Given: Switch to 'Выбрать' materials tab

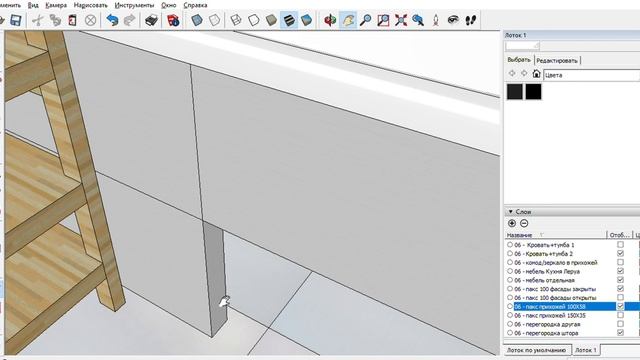Looking at the screenshot, I should [519, 60].
